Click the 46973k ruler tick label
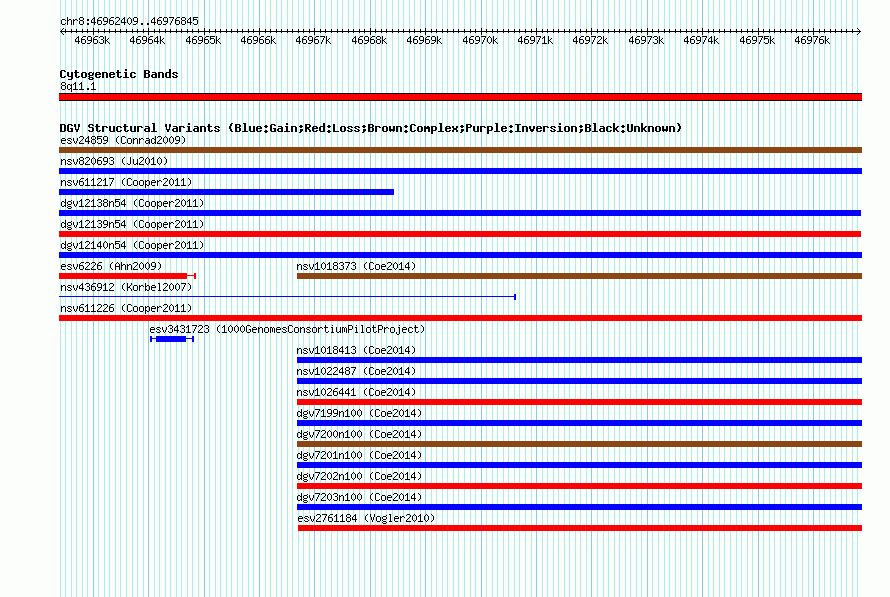Screen dimensions: 890x597 point(646,40)
